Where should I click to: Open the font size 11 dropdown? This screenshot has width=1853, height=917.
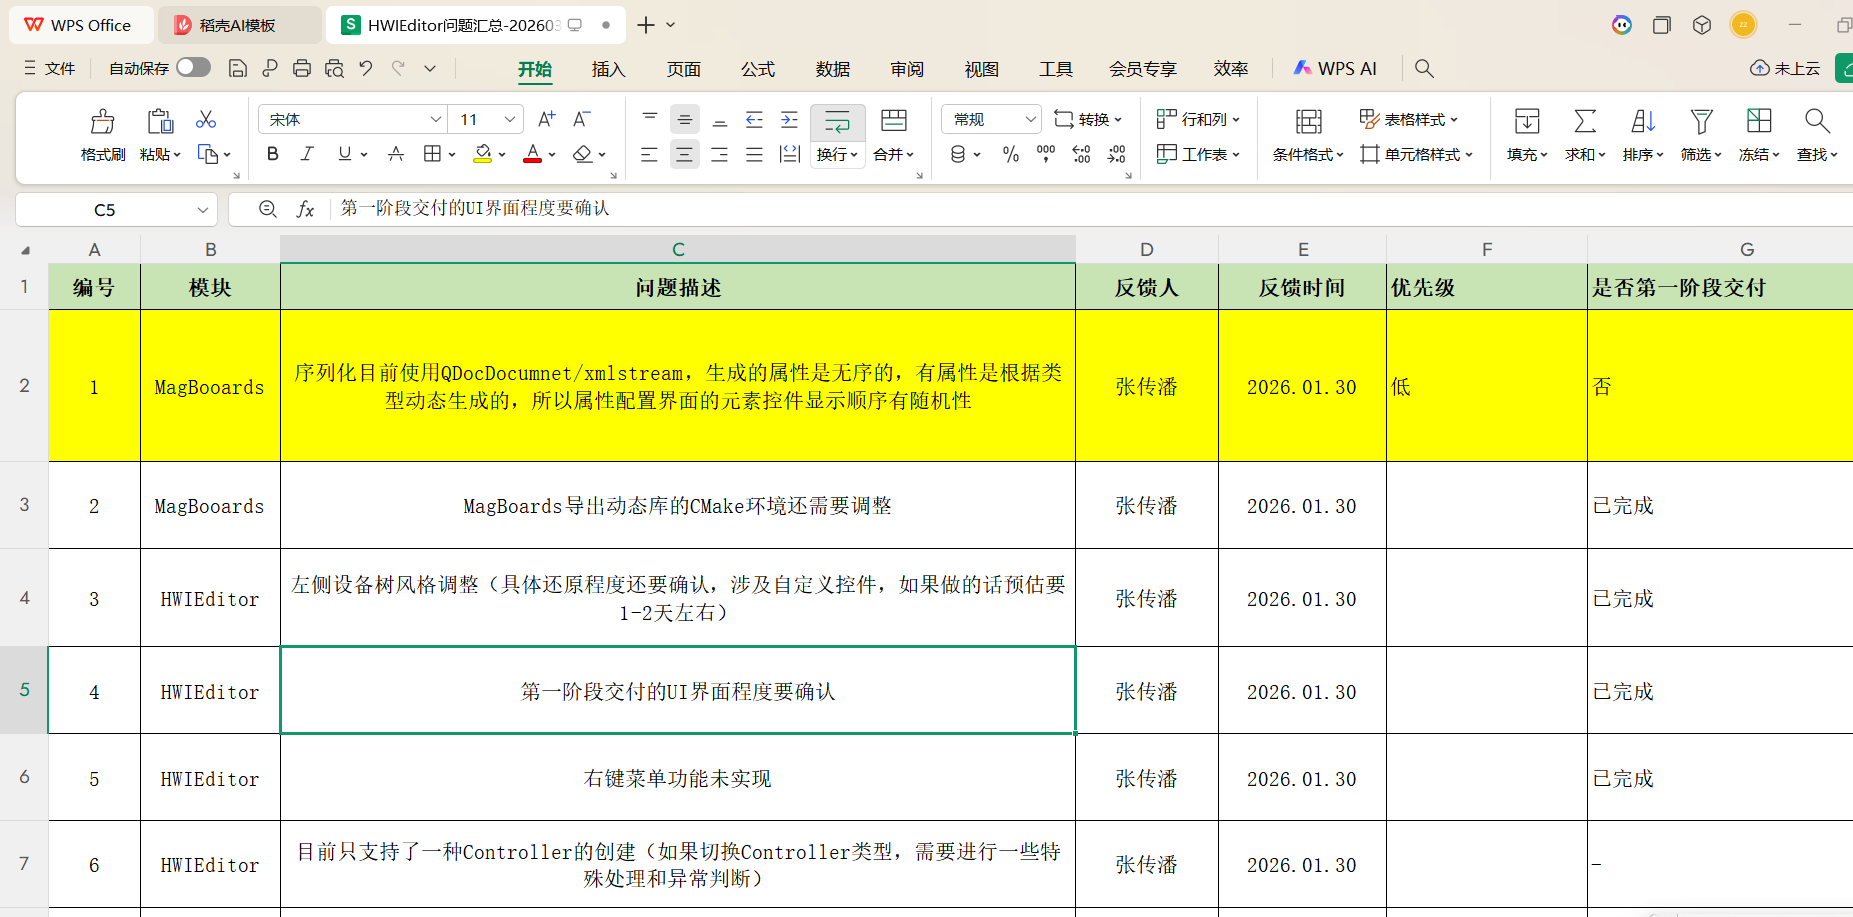510,120
